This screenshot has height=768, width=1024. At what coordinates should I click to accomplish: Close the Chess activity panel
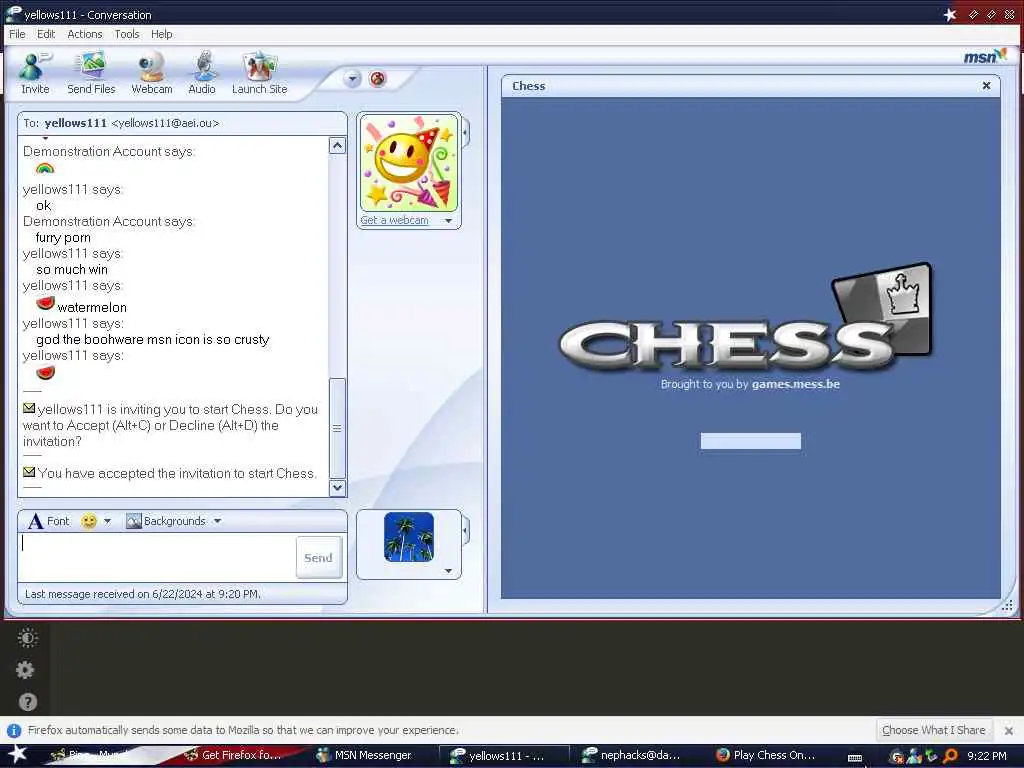(x=986, y=86)
